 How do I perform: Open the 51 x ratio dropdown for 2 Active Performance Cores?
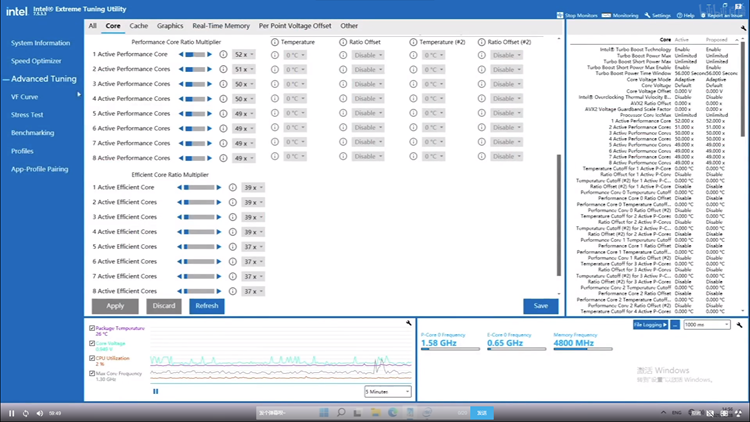244,69
